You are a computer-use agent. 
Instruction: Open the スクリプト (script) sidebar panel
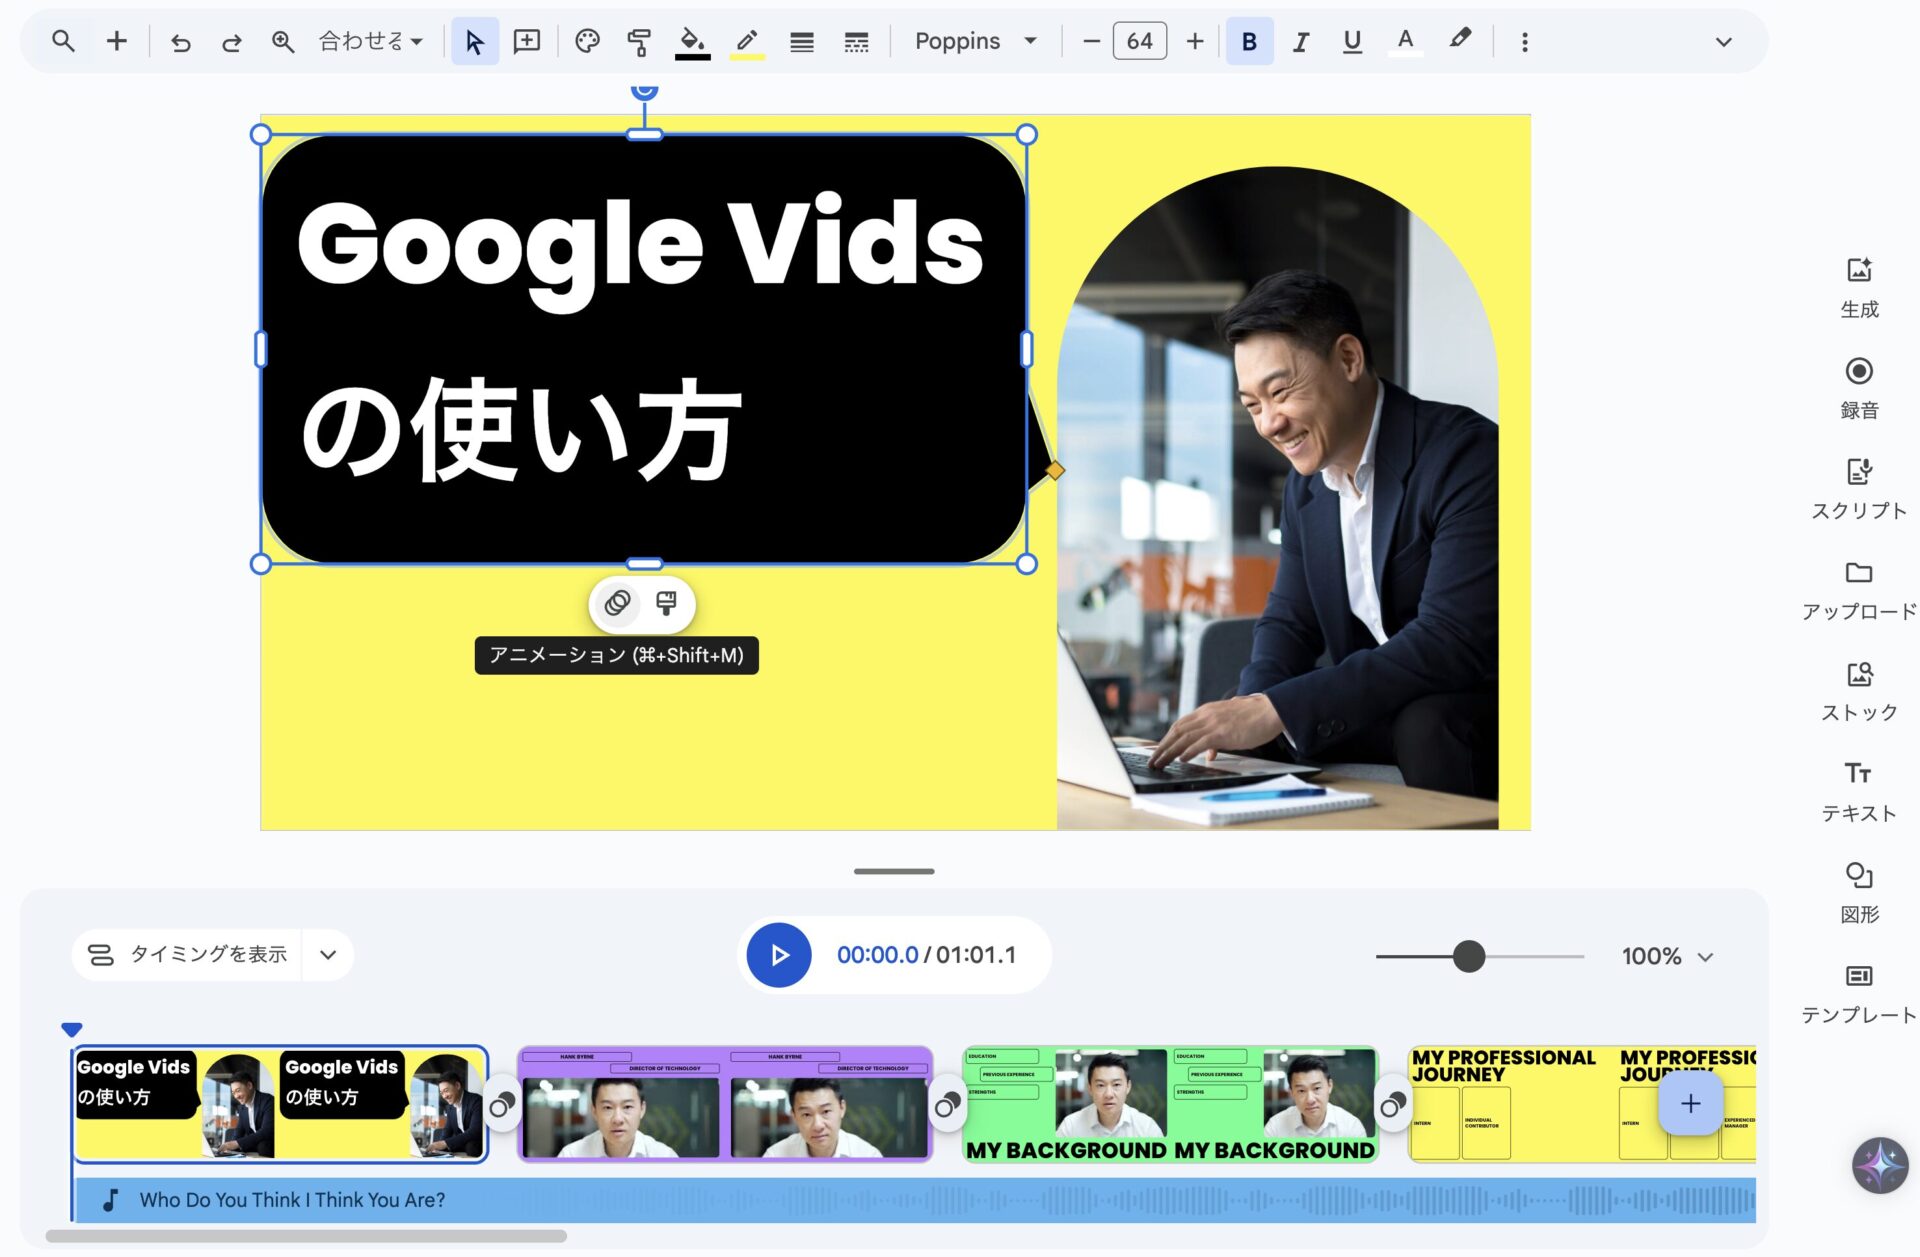point(1859,488)
